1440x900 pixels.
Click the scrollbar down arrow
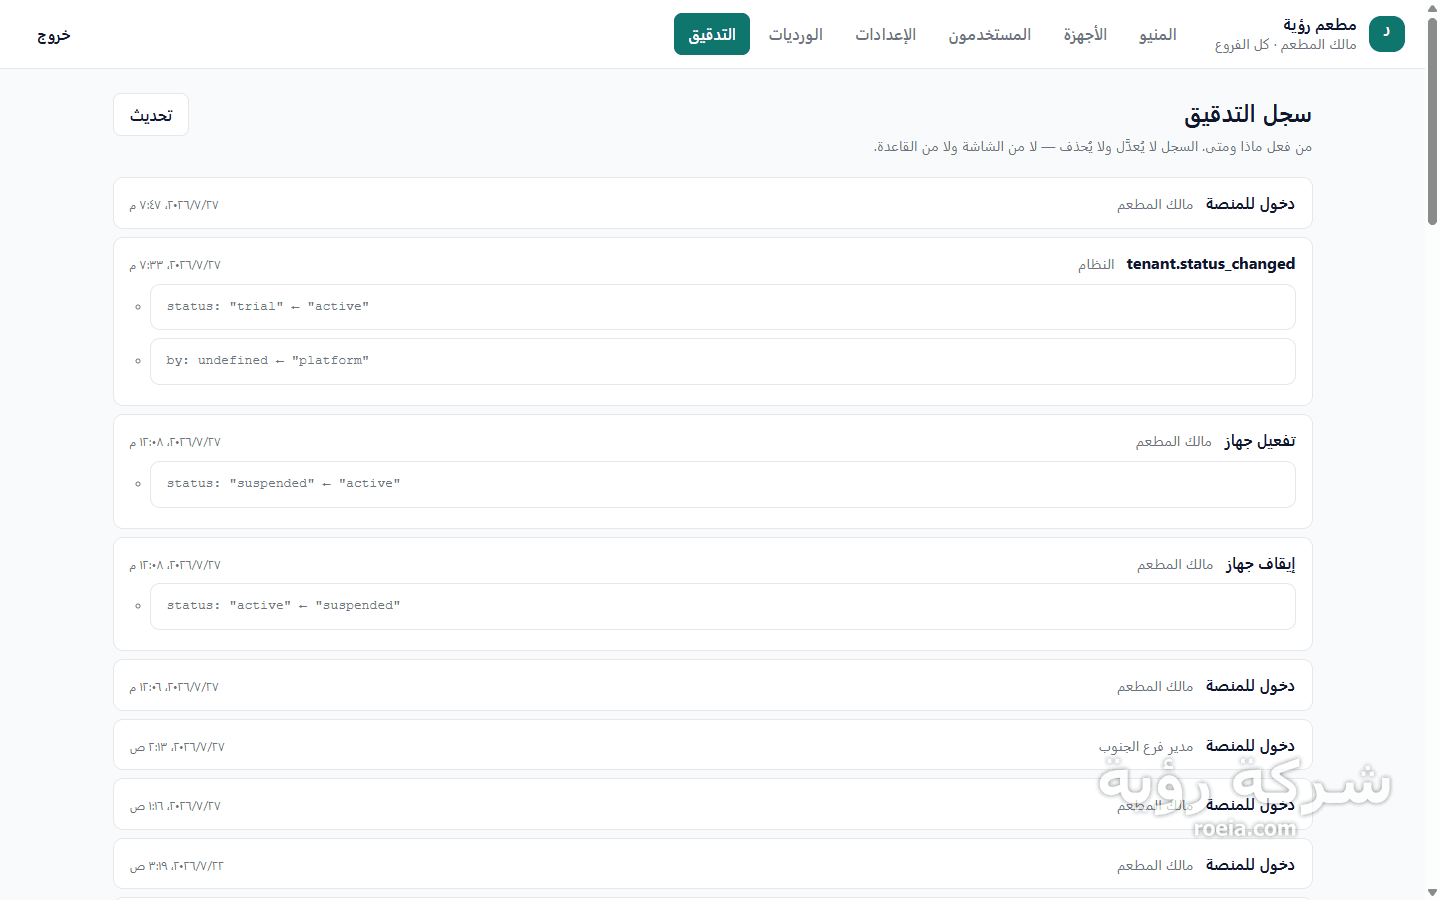pos(1432,892)
